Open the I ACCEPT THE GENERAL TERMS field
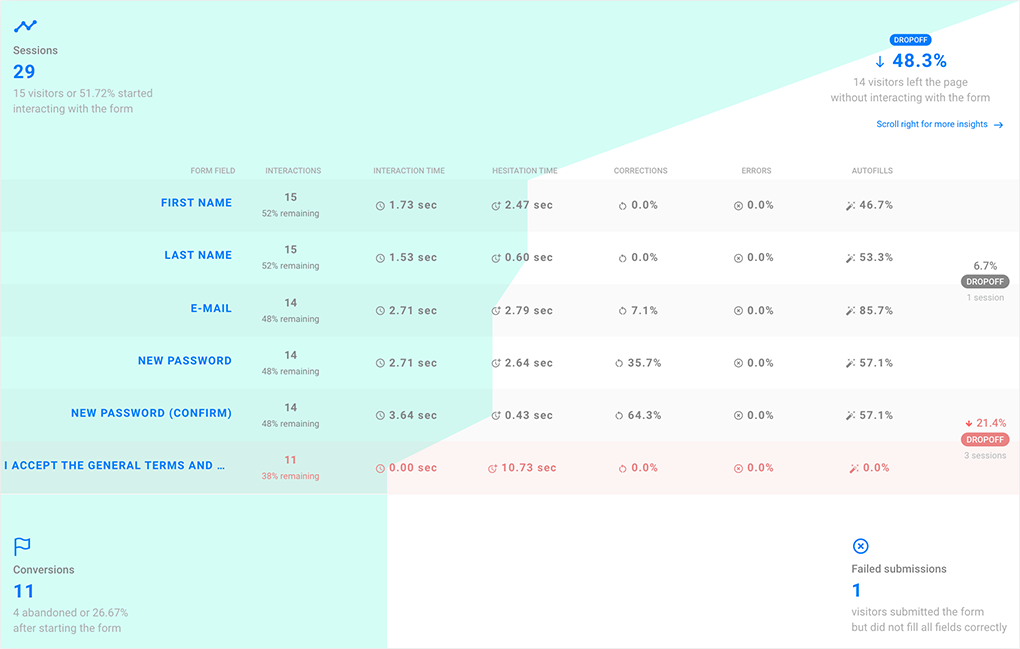The image size is (1020, 649). point(114,466)
